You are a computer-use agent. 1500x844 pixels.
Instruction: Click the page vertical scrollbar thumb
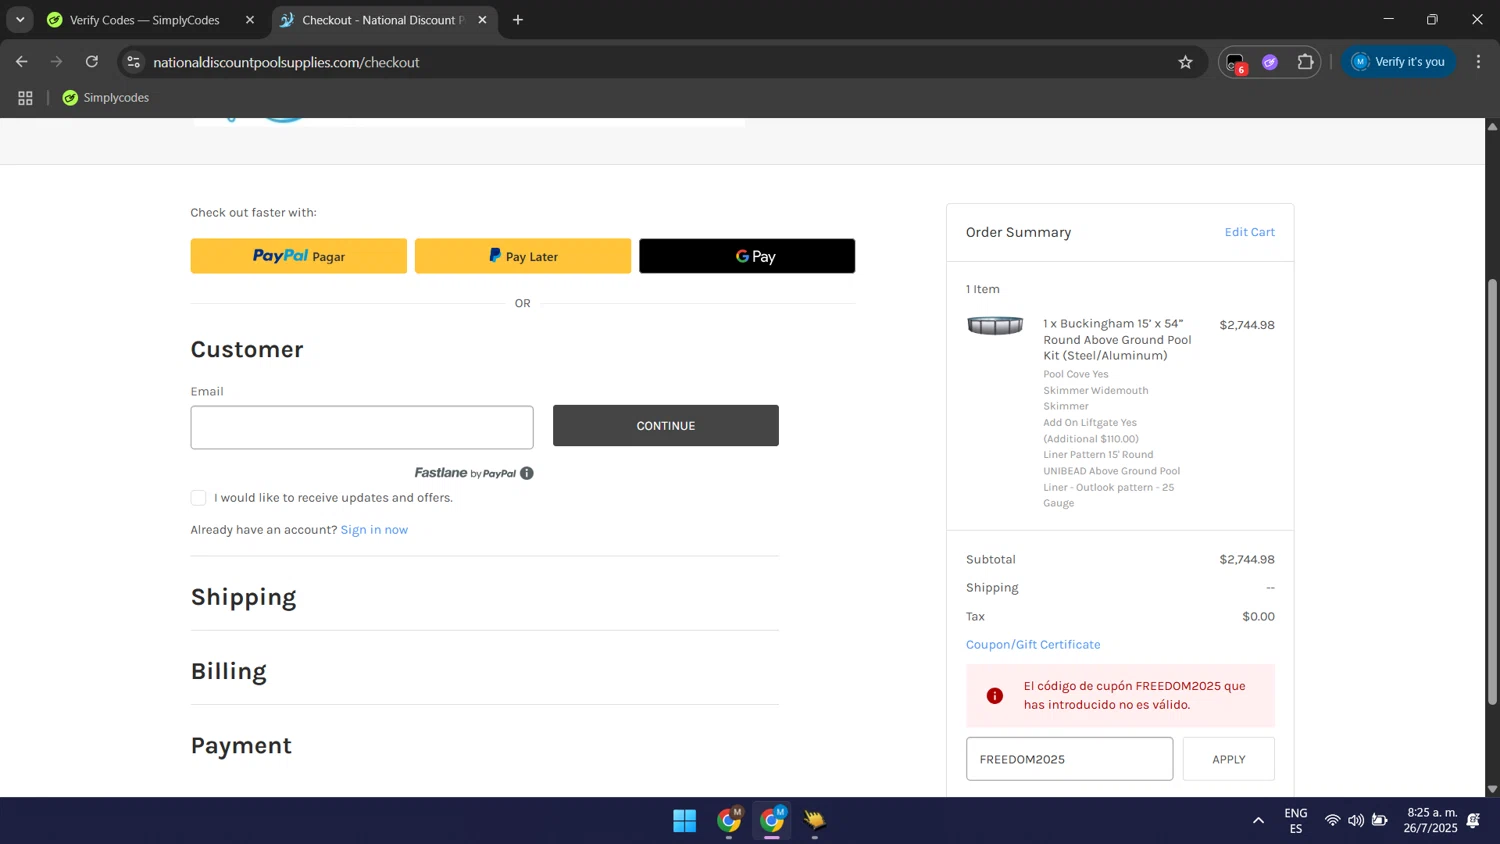(1492, 490)
